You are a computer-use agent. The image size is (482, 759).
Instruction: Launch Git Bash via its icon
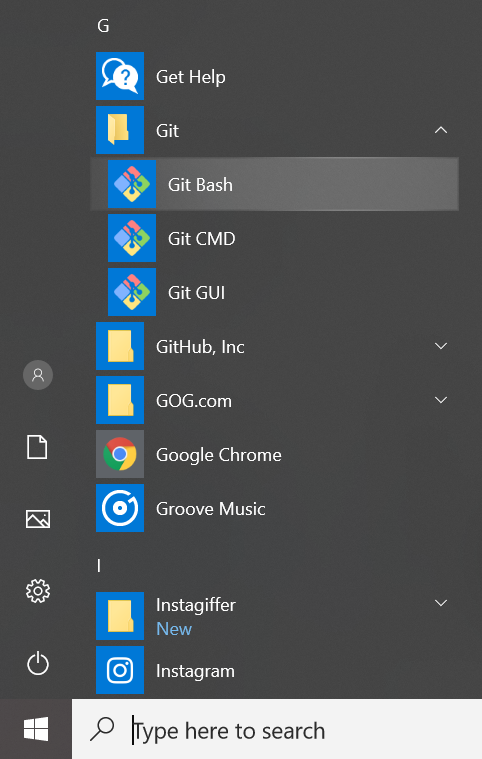tap(132, 184)
